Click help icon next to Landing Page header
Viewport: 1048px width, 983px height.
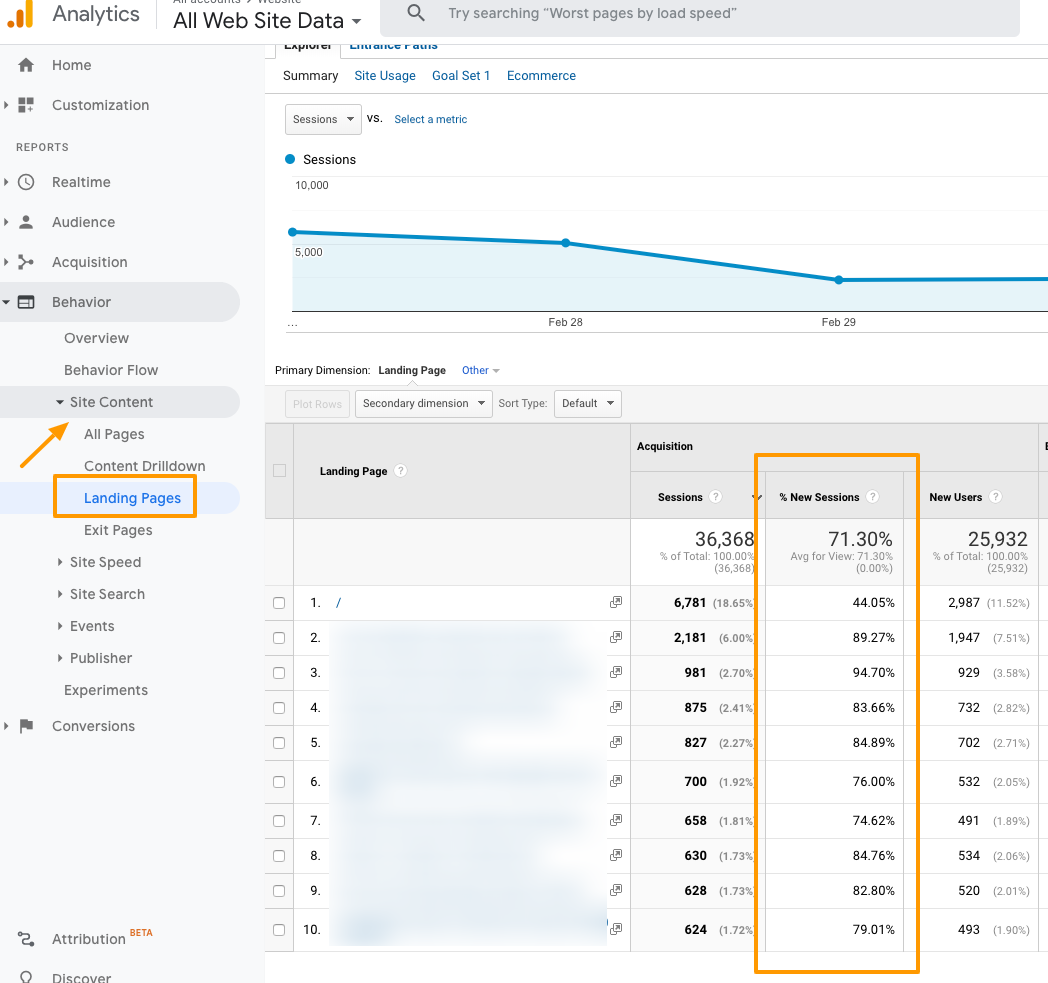400,470
